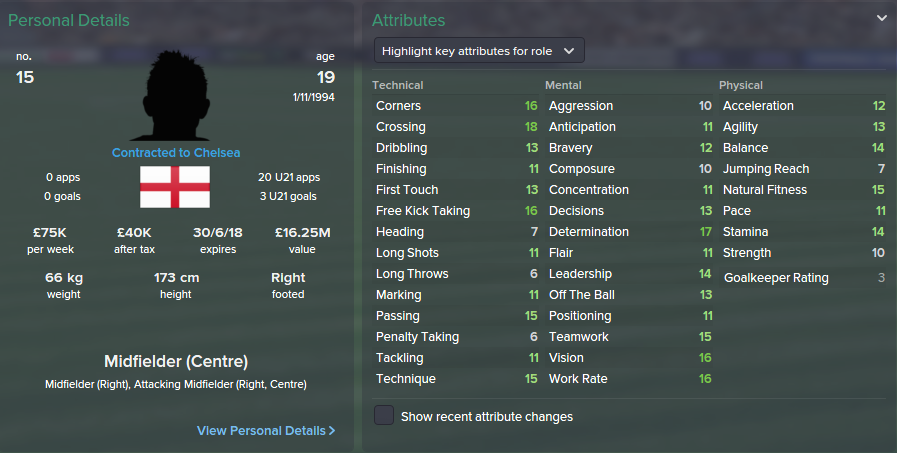The height and width of the screenshot is (453, 897).
Task: Click Contracted to Chelsea link
Action: (x=176, y=153)
